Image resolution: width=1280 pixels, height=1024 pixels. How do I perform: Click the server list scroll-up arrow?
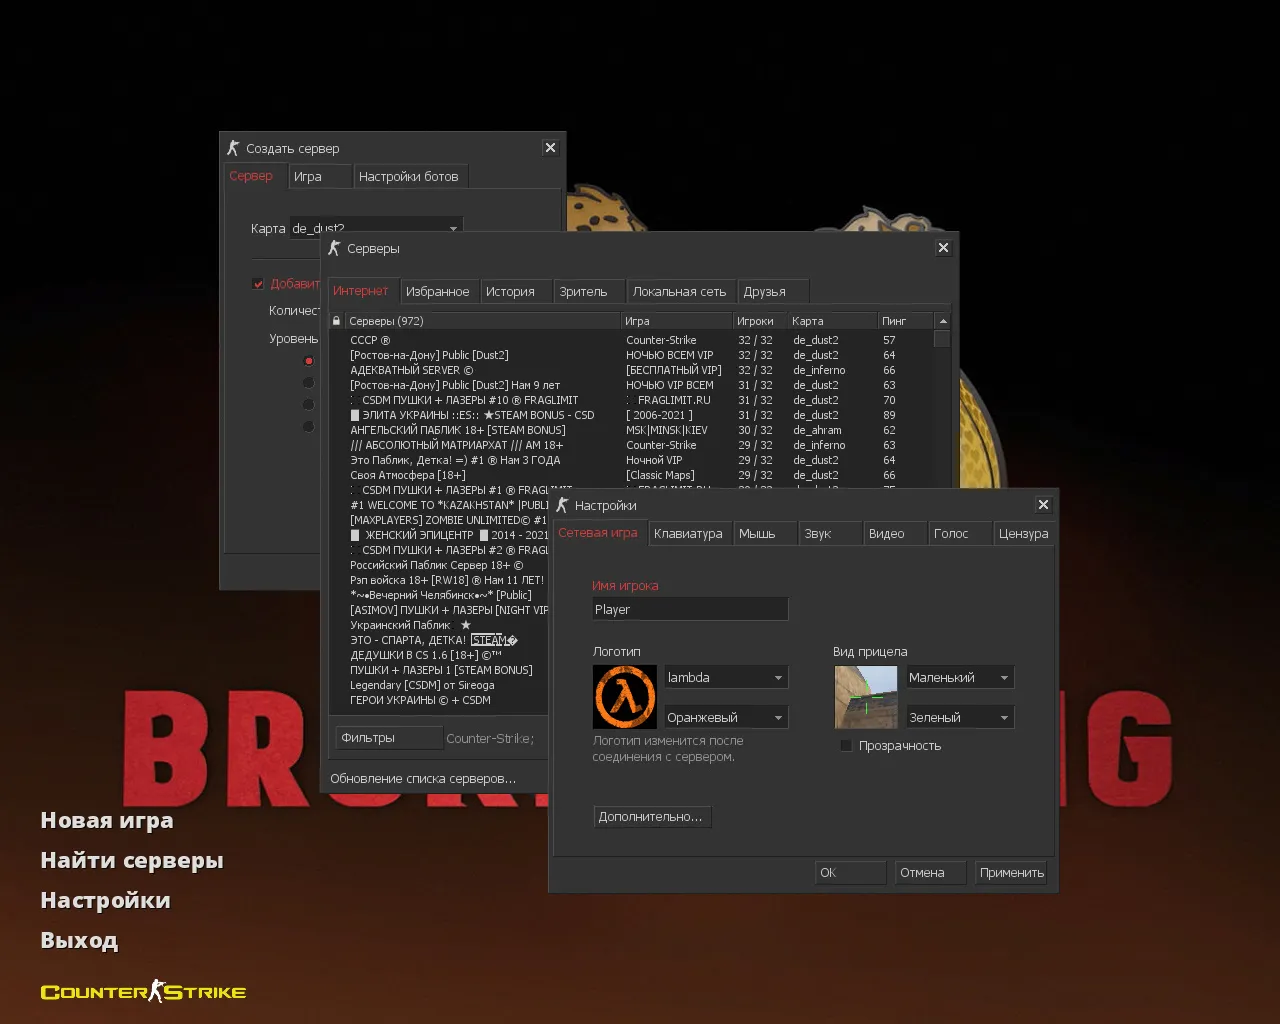(942, 321)
